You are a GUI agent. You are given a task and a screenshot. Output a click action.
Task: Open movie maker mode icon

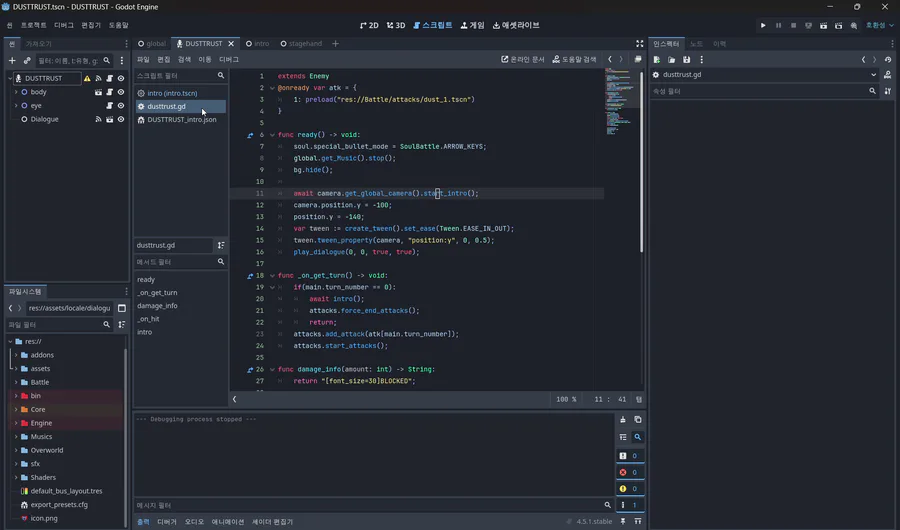(854, 25)
